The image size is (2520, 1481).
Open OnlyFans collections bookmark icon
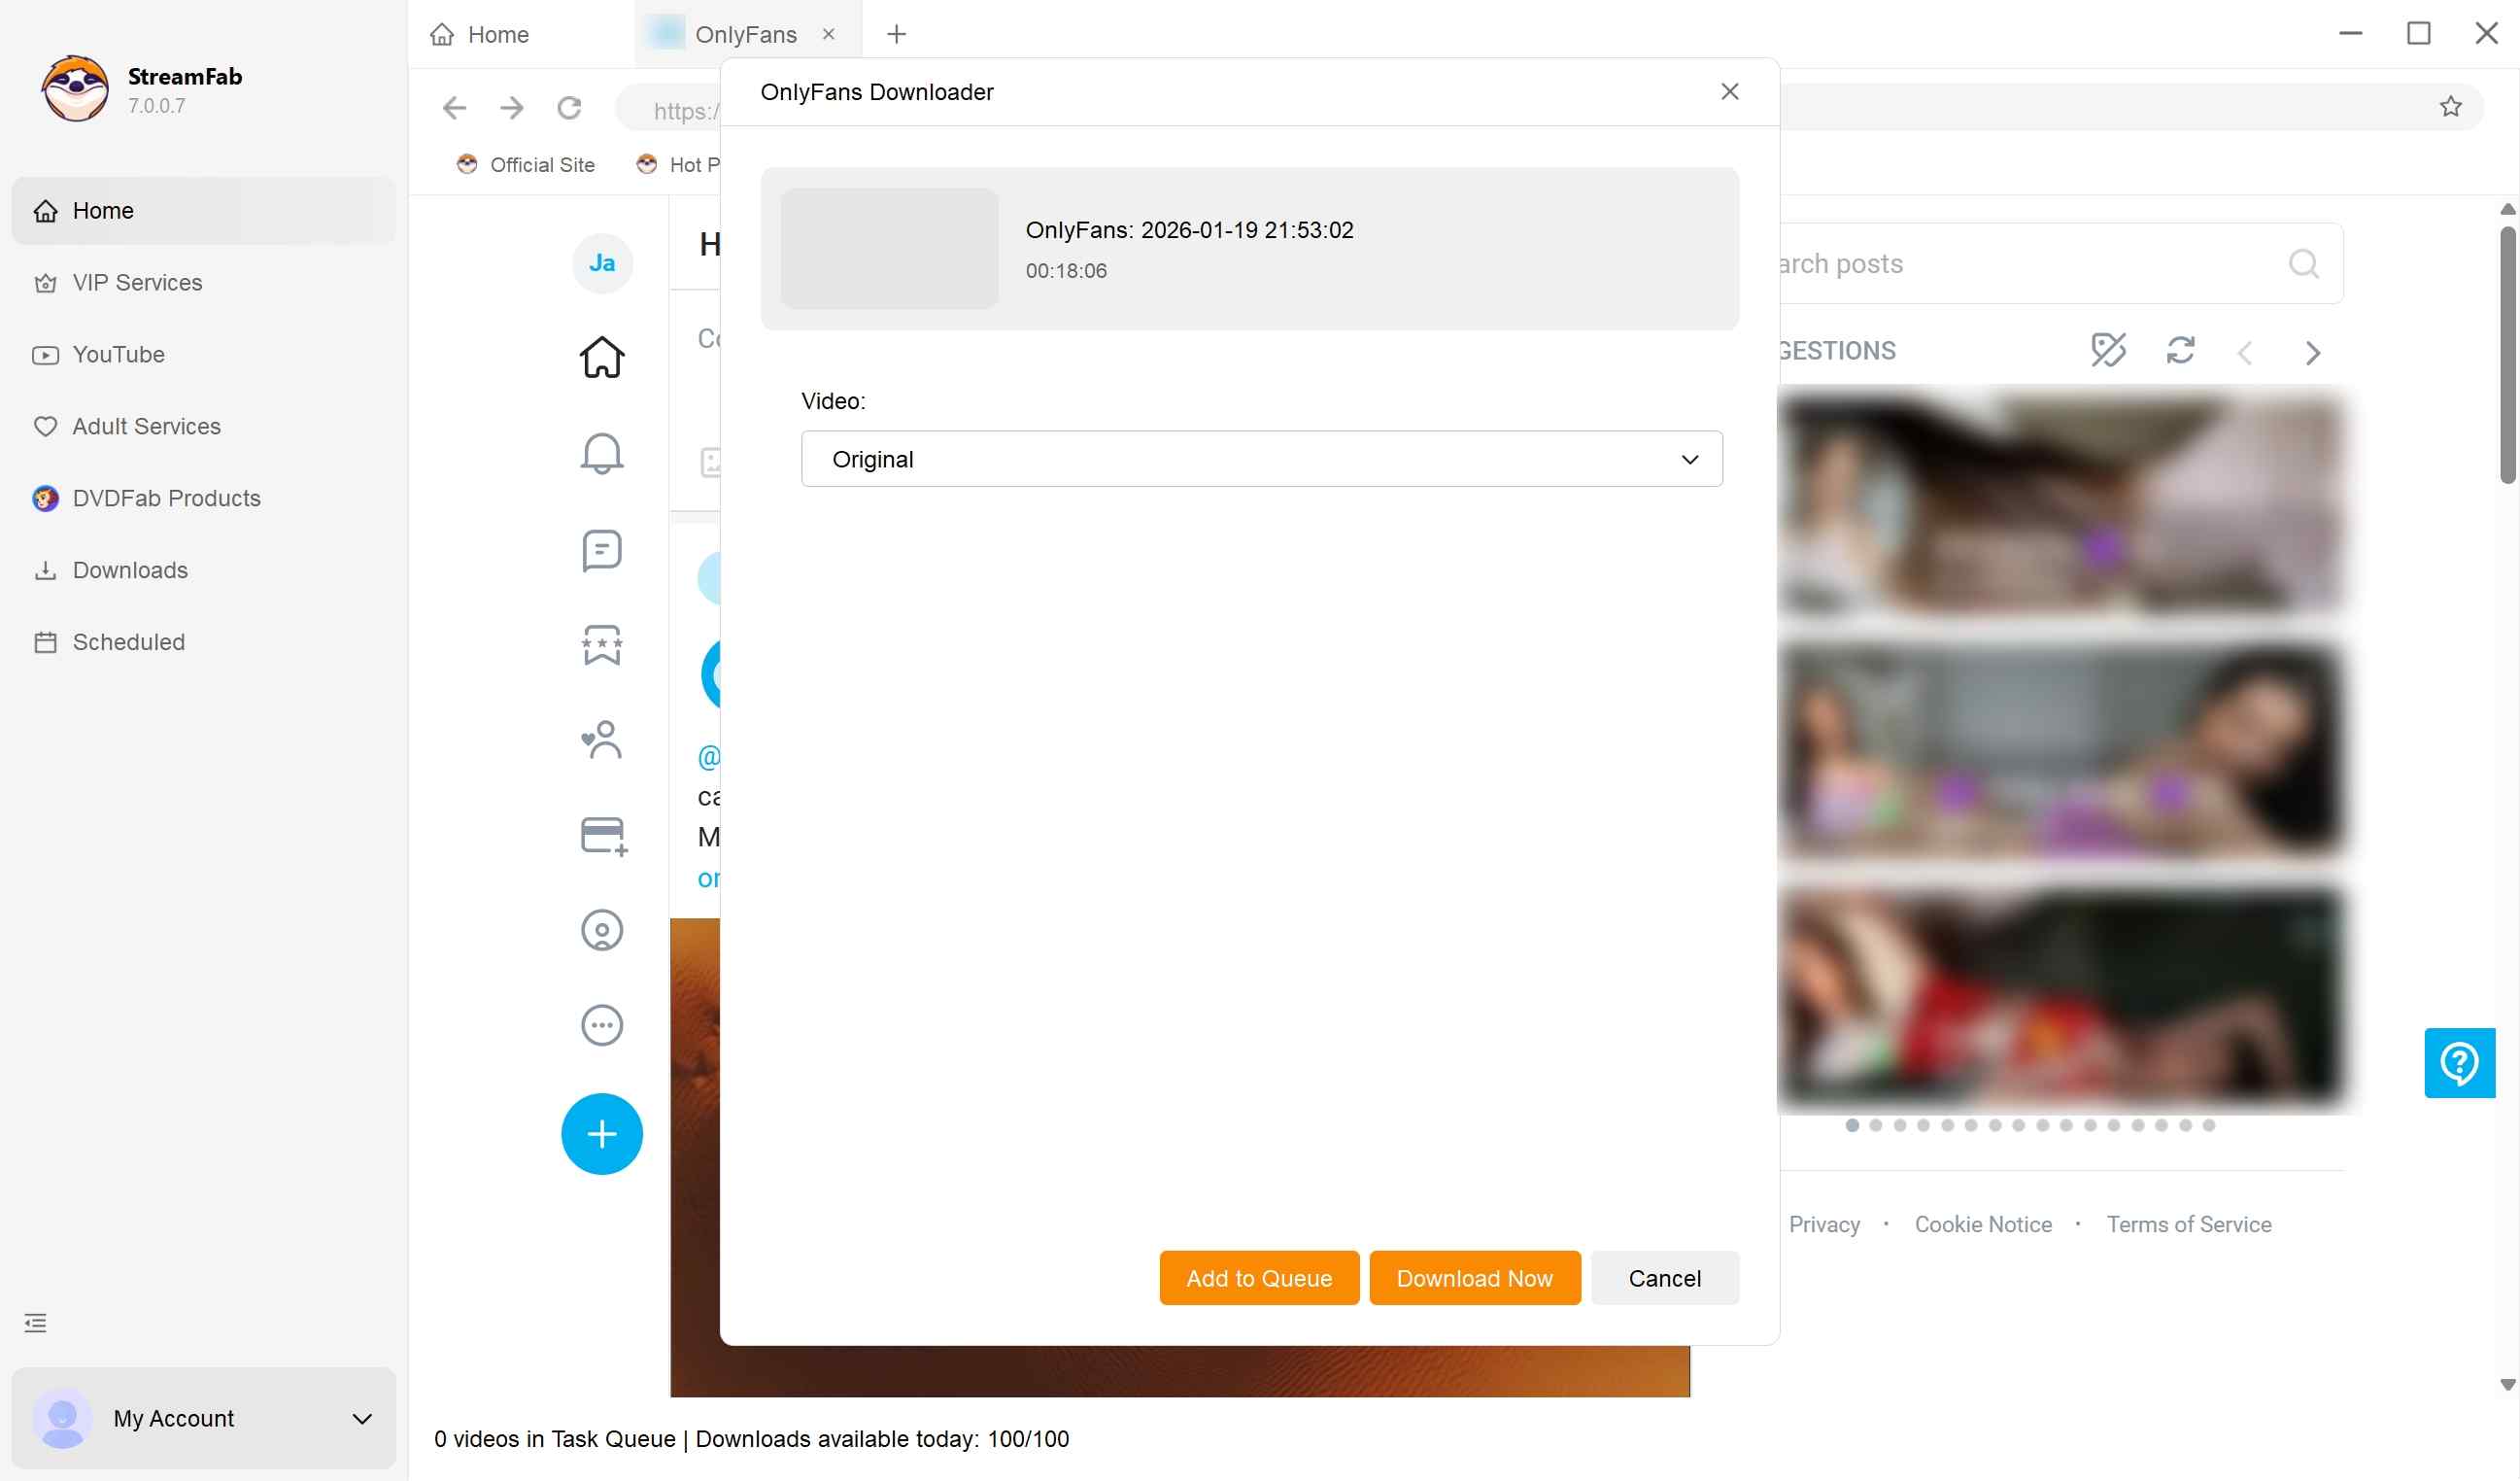(601, 645)
